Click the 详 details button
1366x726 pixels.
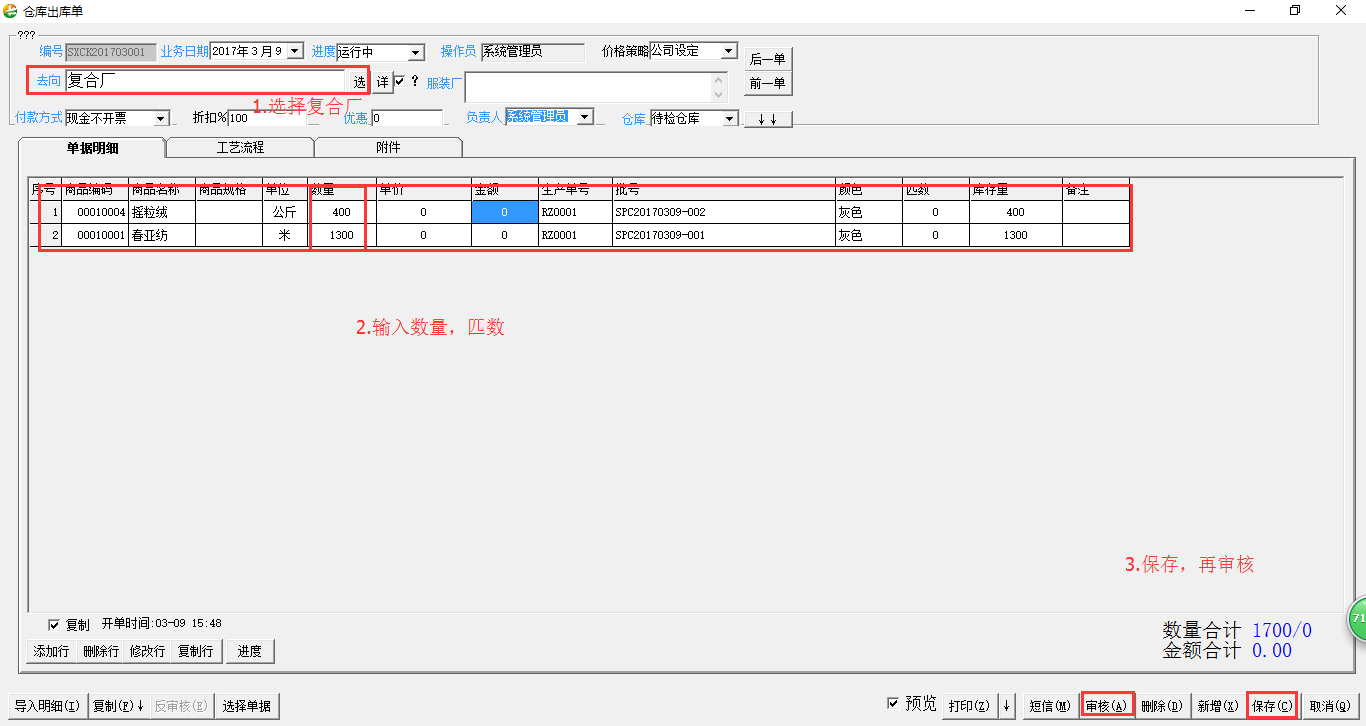pyautogui.click(x=382, y=82)
